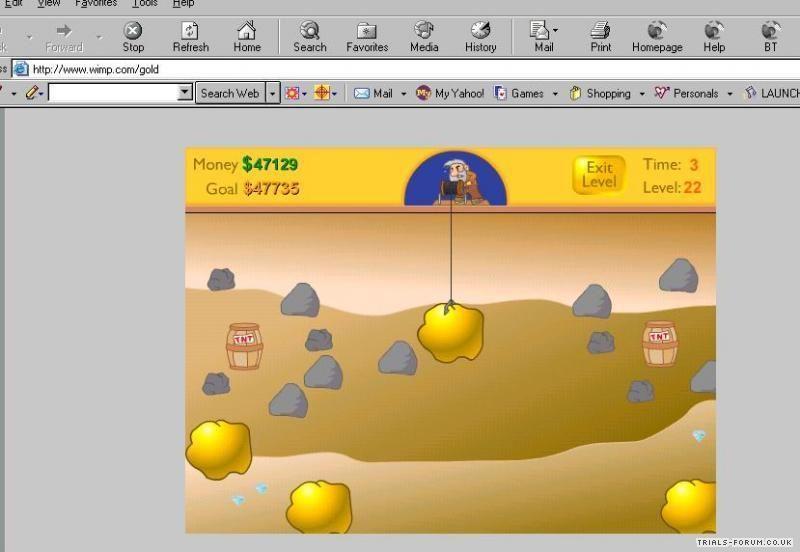Click the orange crosshair toolbar icon
Viewport: 800px width, 552px height.
pyautogui.click(x=321, y=93)
